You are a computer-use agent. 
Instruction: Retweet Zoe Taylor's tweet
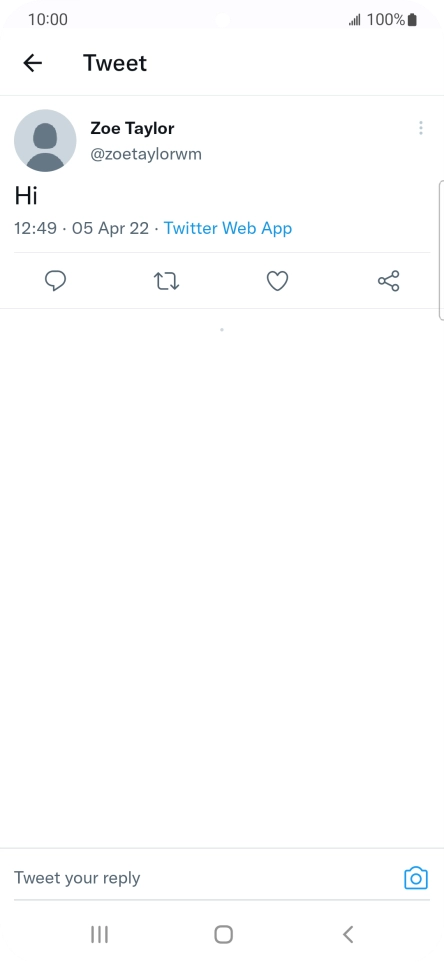click(x=166, y=282)
